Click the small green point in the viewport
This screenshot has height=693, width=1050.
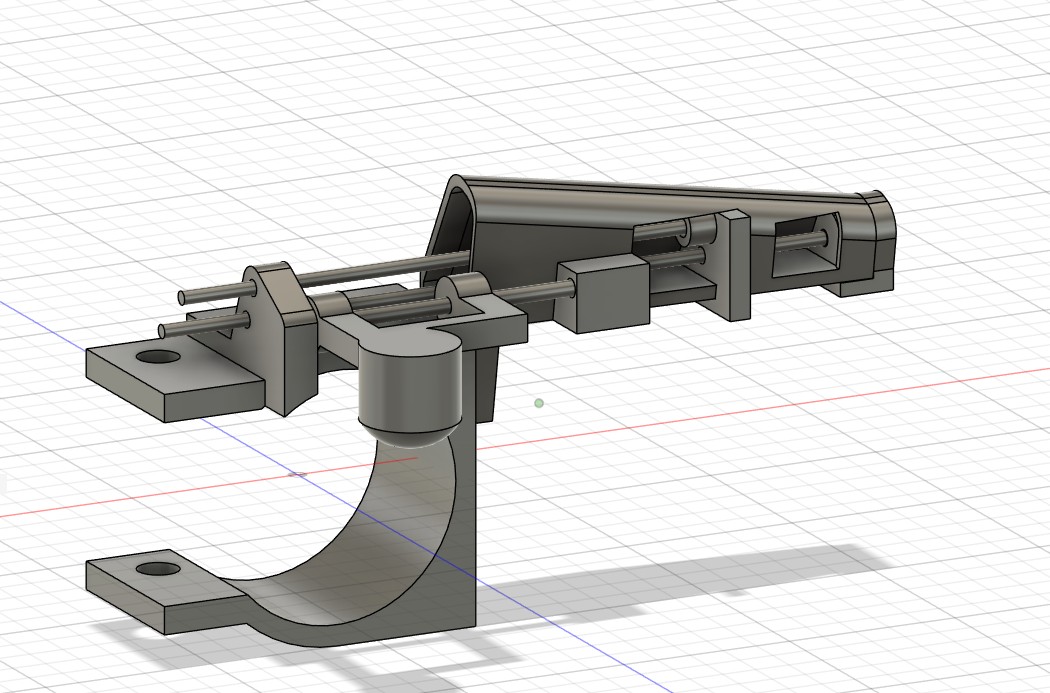pos(538,403)
